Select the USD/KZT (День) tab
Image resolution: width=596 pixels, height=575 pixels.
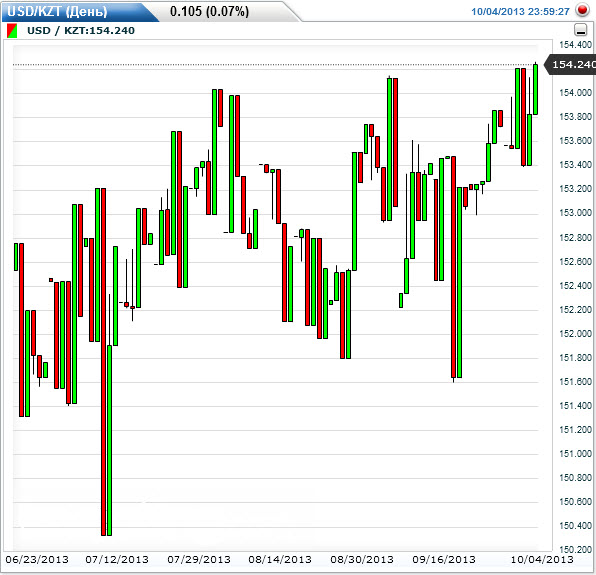pos(57,11)
